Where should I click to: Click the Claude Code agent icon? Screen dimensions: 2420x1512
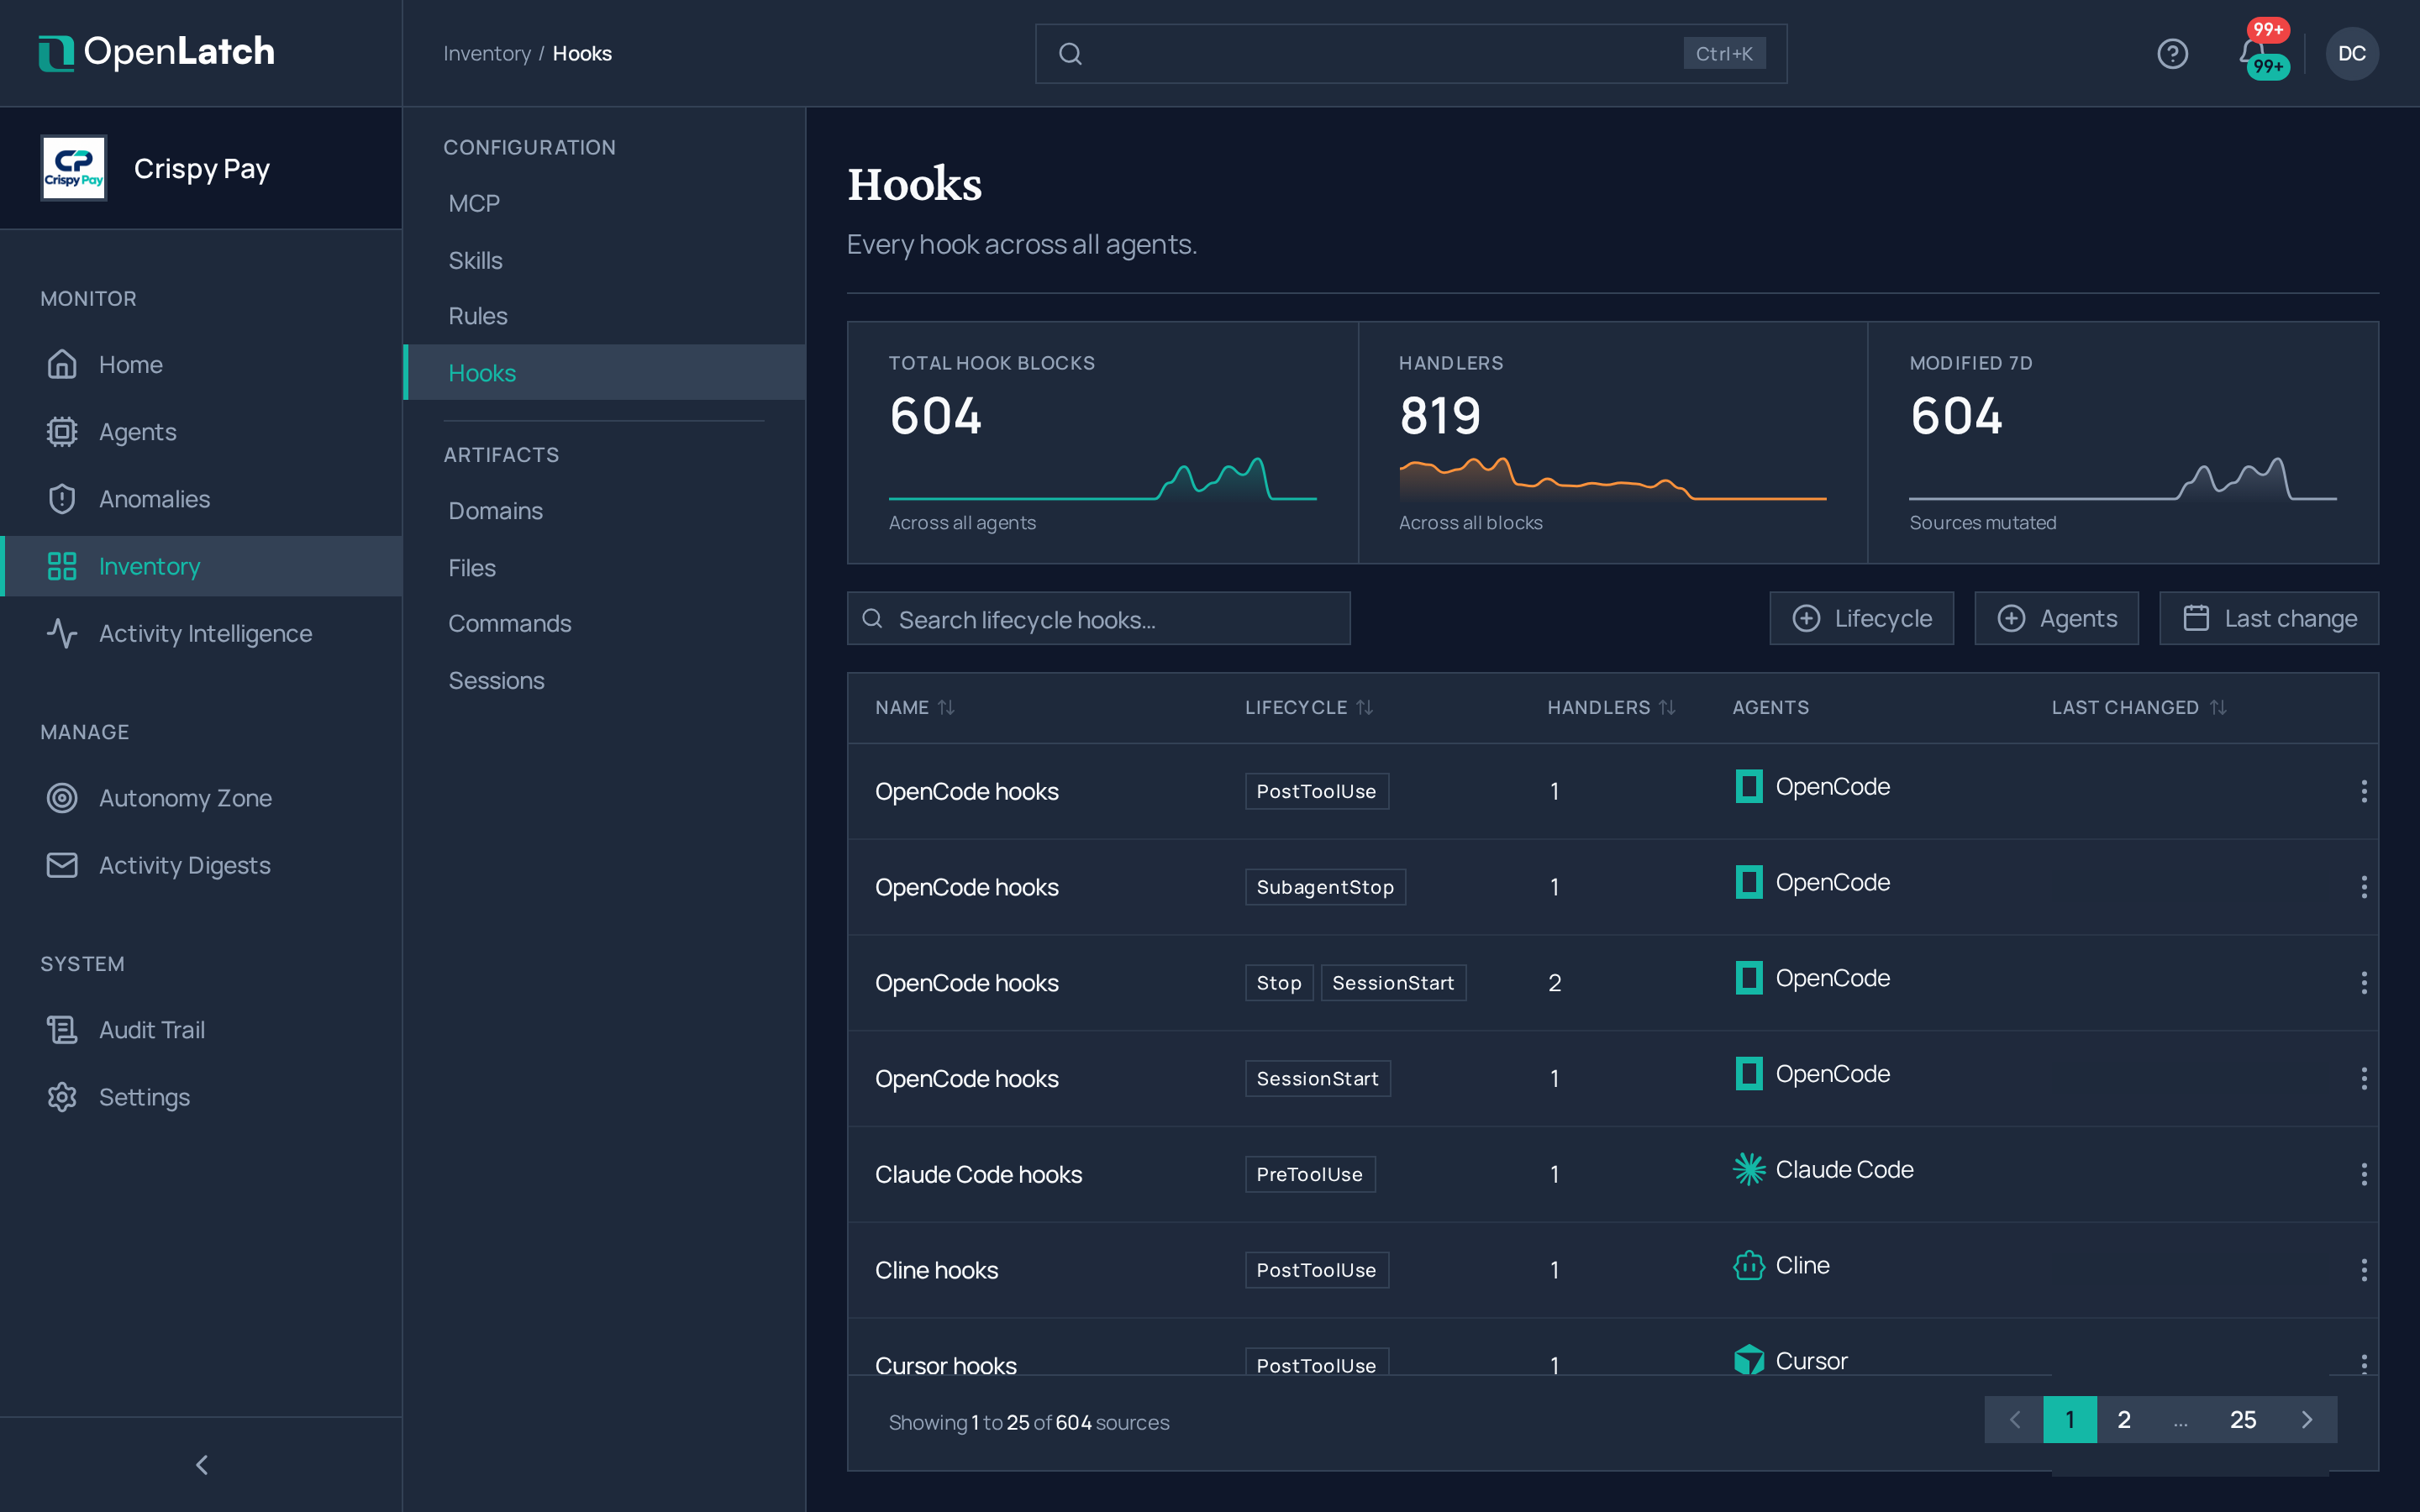click(x=1748, y=1169)
